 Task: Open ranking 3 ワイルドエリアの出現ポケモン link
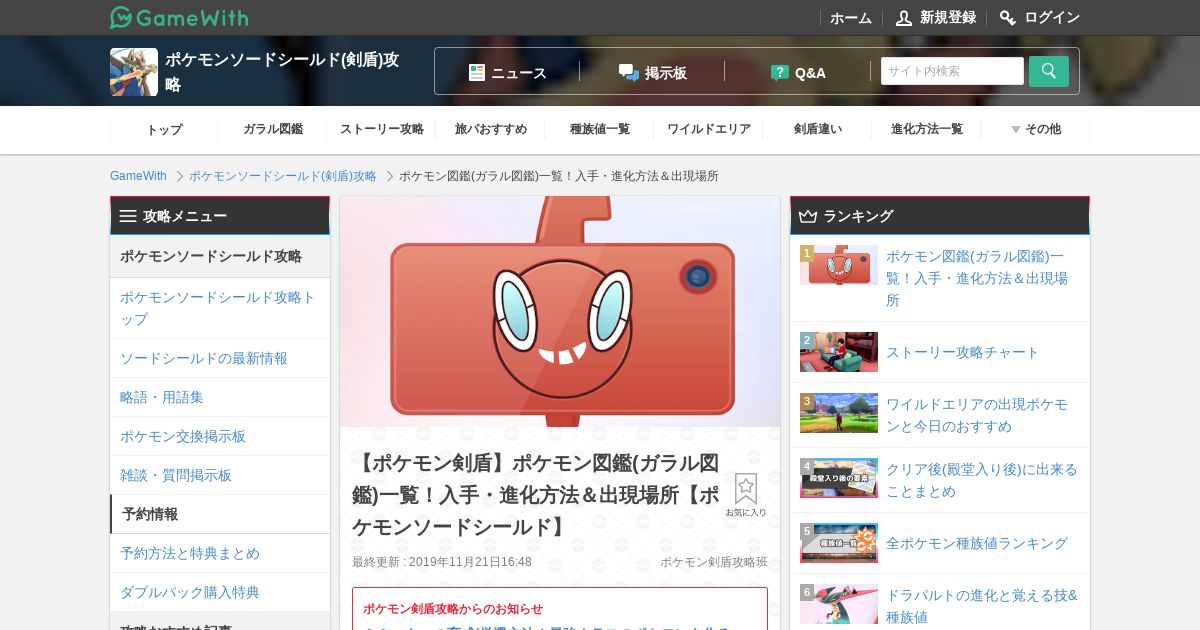click(x=977, y=415)
